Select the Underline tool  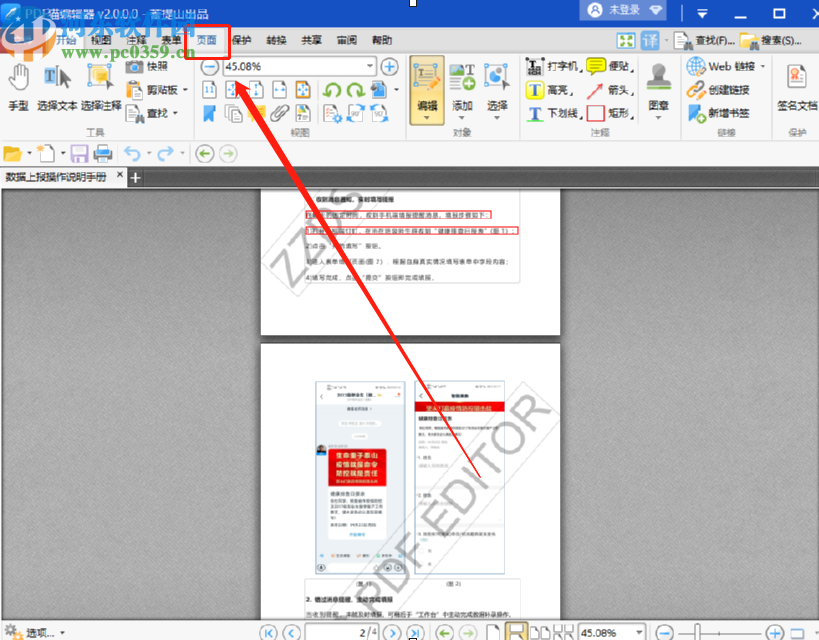(x=553, y=113)
